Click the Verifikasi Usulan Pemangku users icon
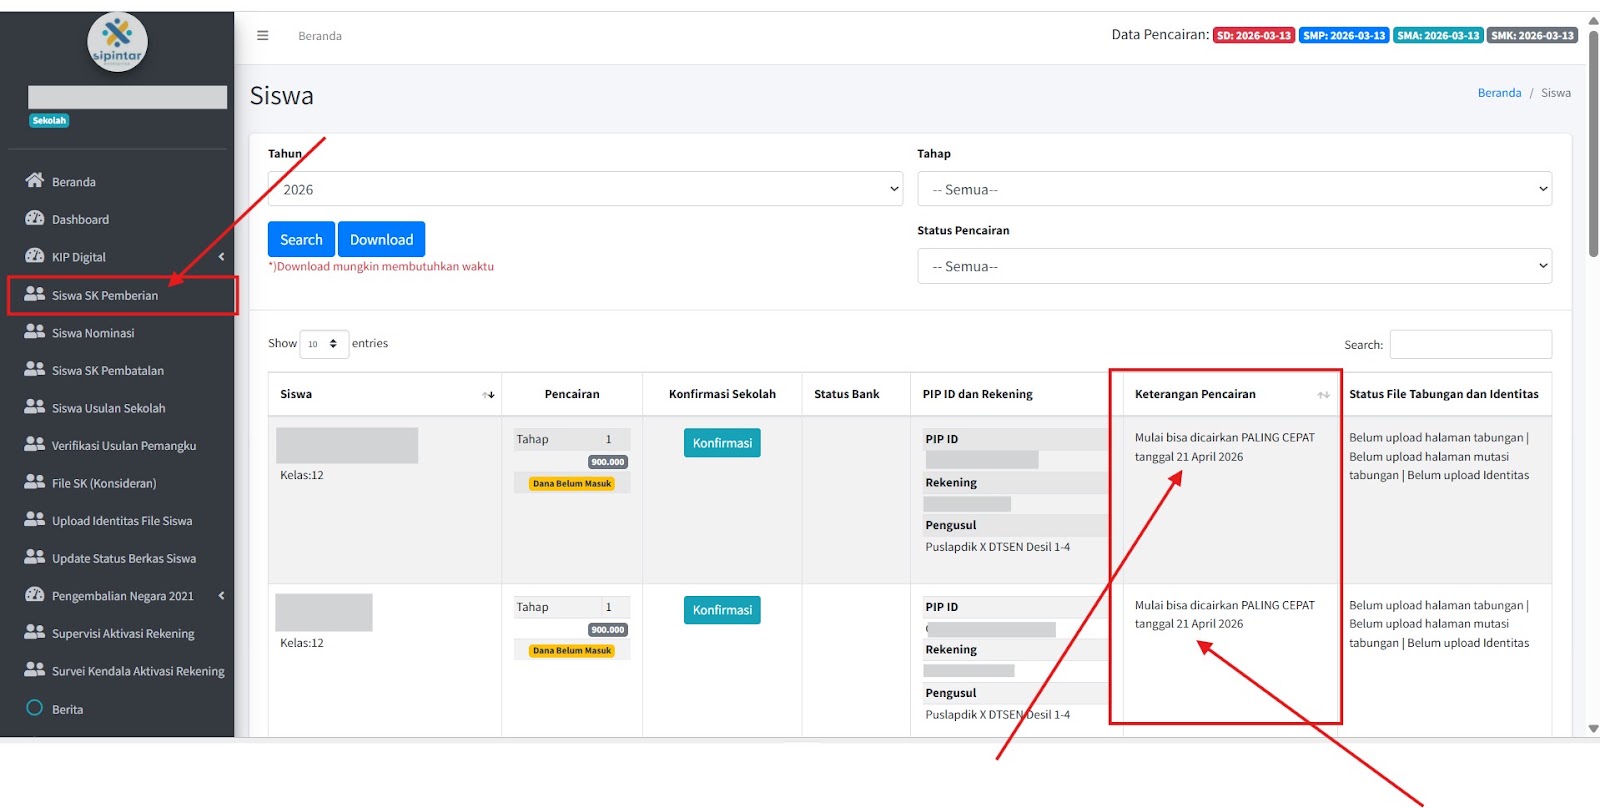 tap(35, 445)
